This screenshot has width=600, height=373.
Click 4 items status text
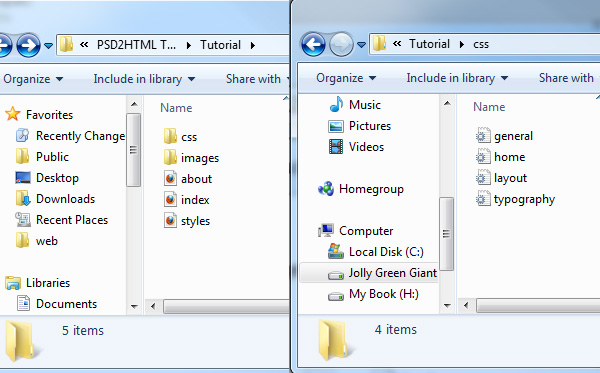396,329
